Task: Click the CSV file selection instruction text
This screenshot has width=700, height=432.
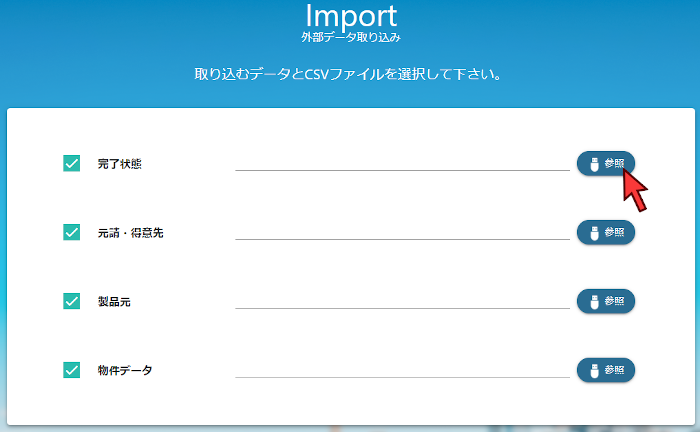Action: 350,74
